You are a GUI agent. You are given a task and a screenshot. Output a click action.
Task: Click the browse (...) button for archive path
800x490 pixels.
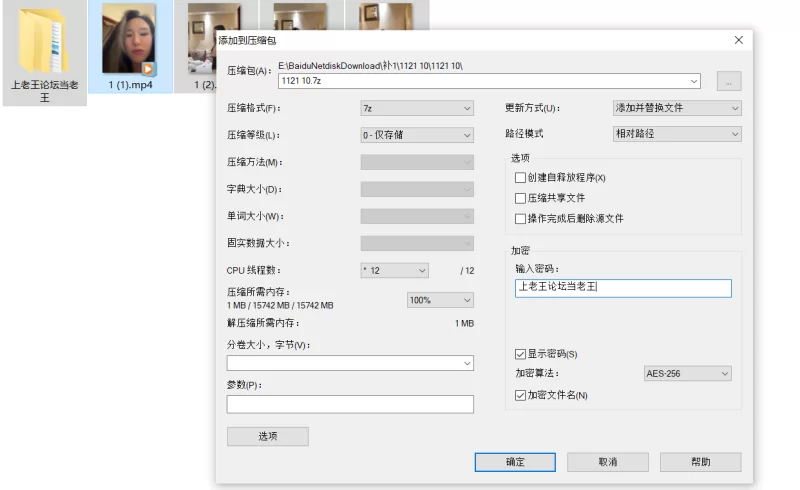coord(729,81)
